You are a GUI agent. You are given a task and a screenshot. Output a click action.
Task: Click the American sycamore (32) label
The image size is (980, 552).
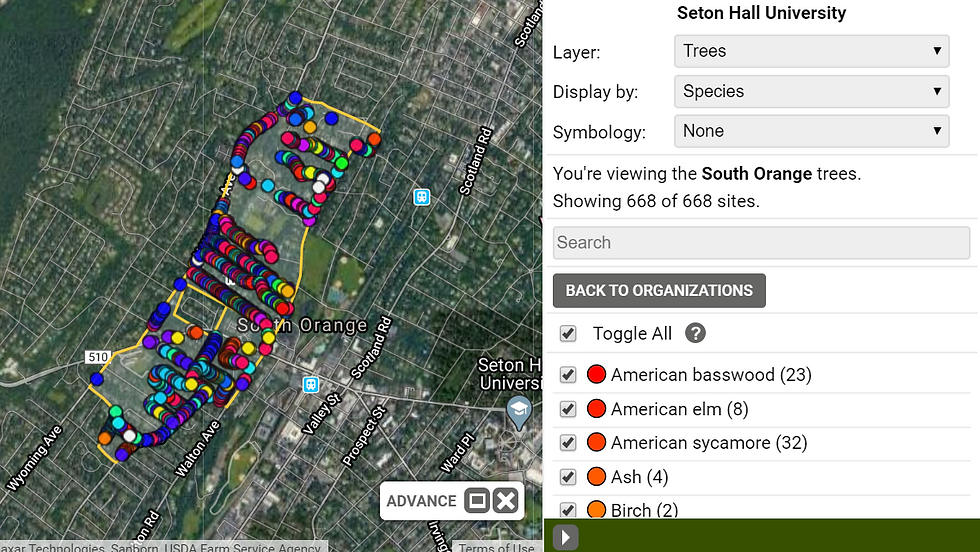[709, 443]
